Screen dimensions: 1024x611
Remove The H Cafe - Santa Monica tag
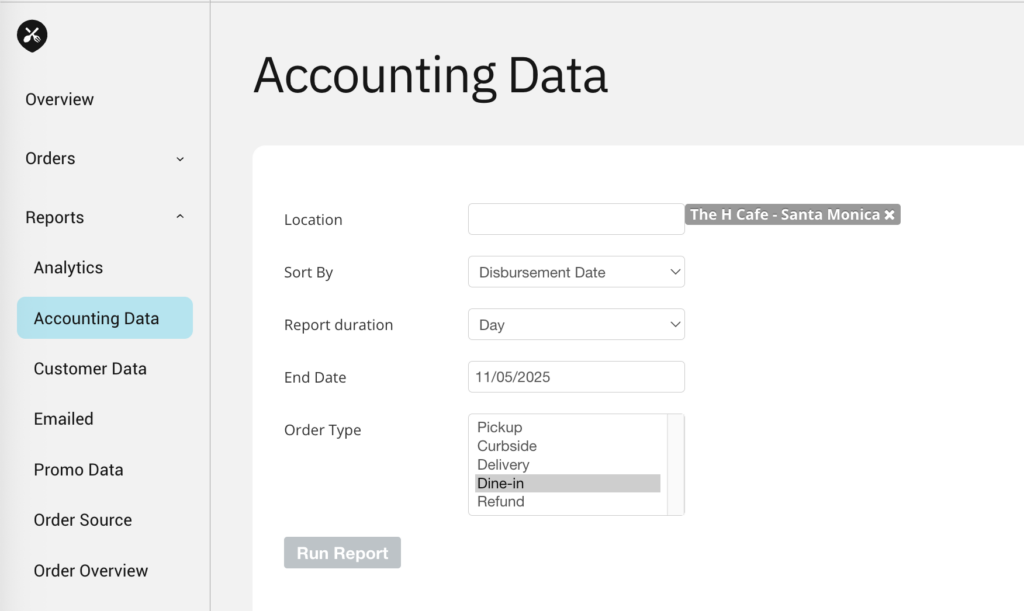889,215
